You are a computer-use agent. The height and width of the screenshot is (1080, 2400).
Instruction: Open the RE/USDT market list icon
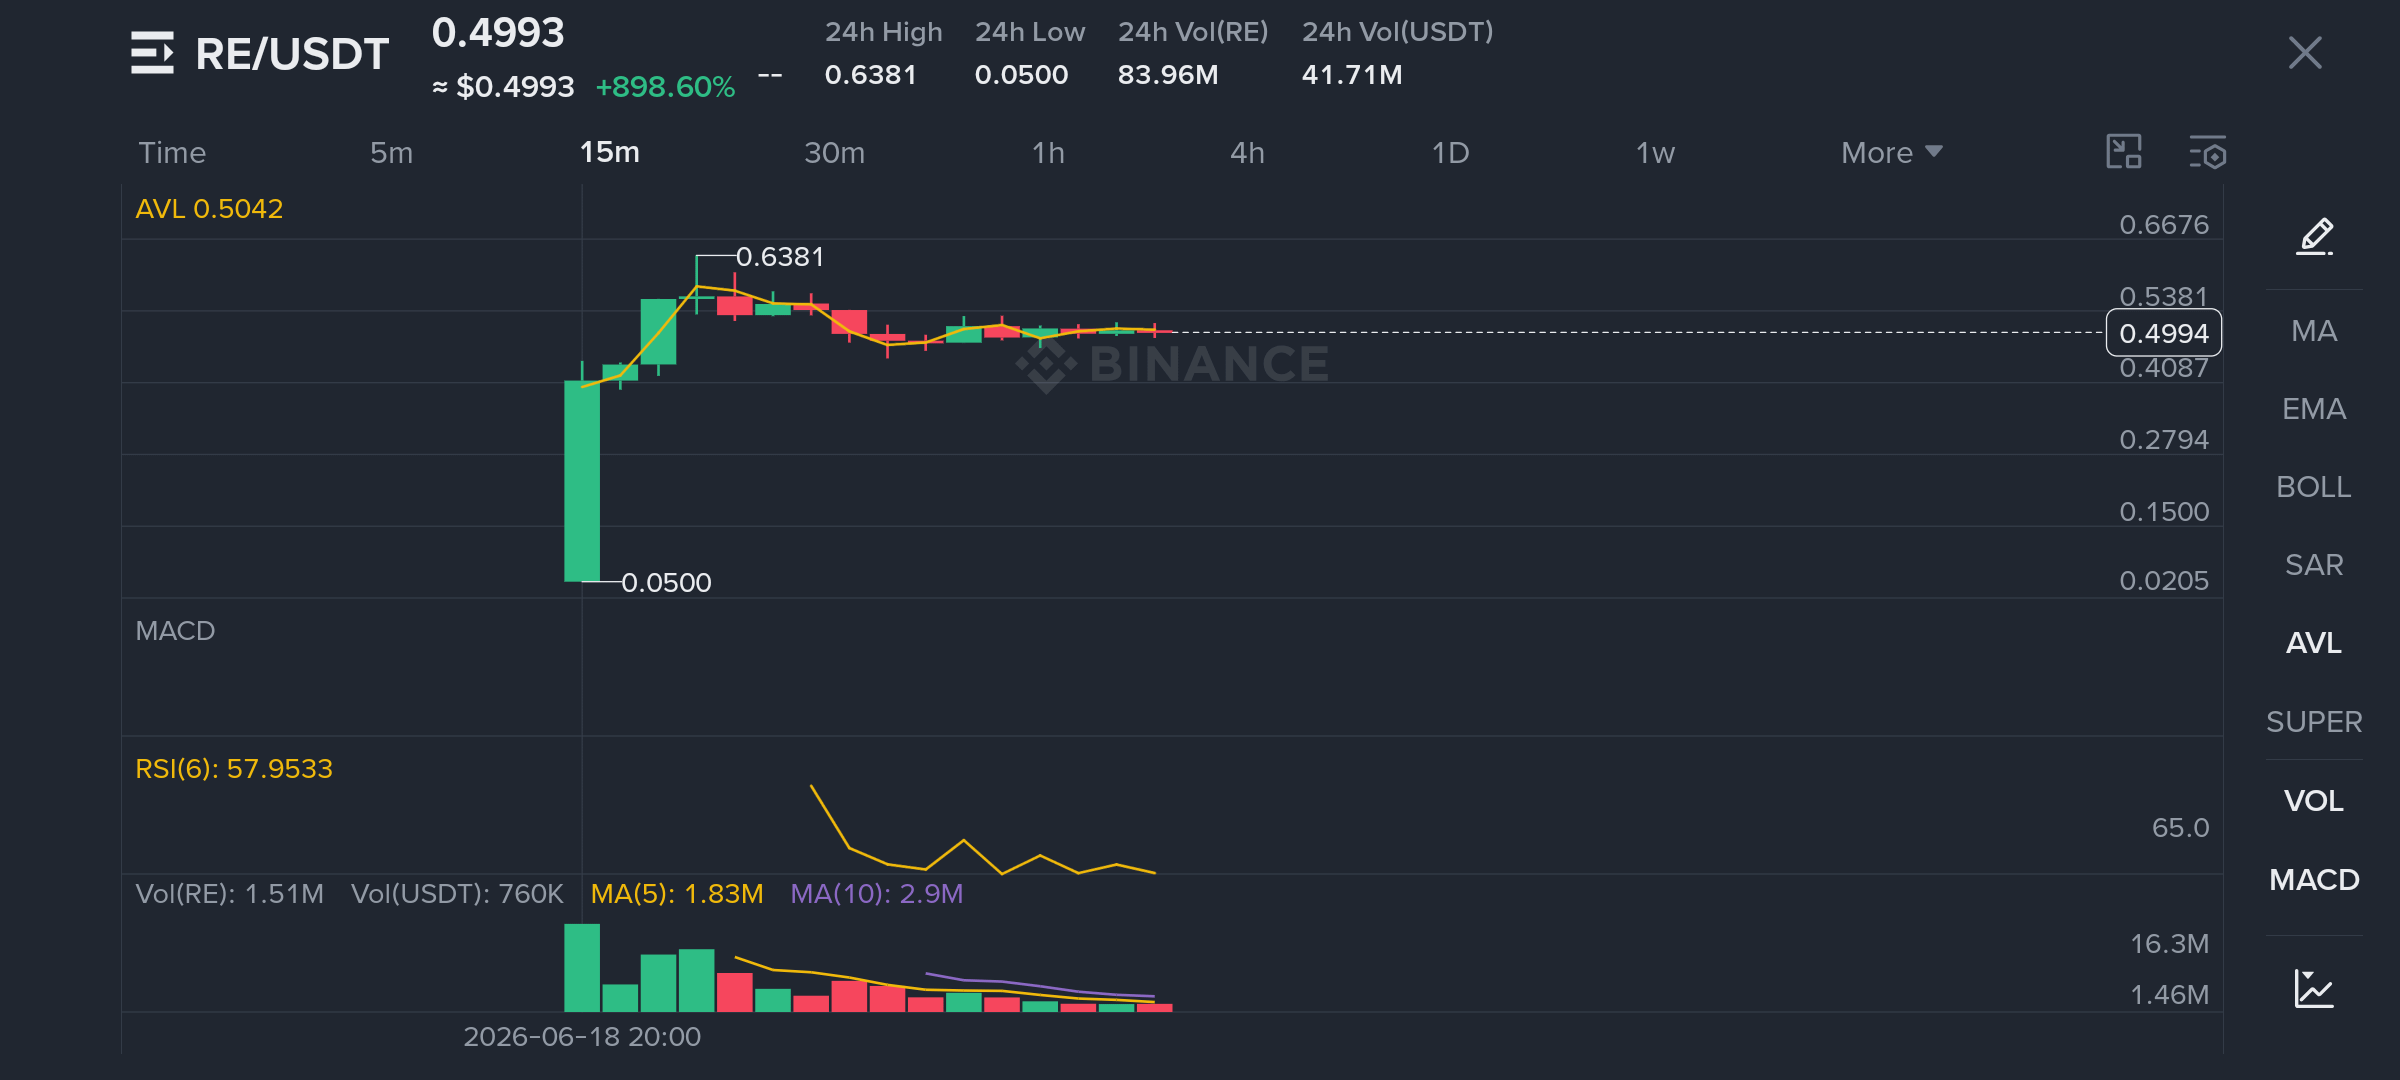[x=152, y=53]
